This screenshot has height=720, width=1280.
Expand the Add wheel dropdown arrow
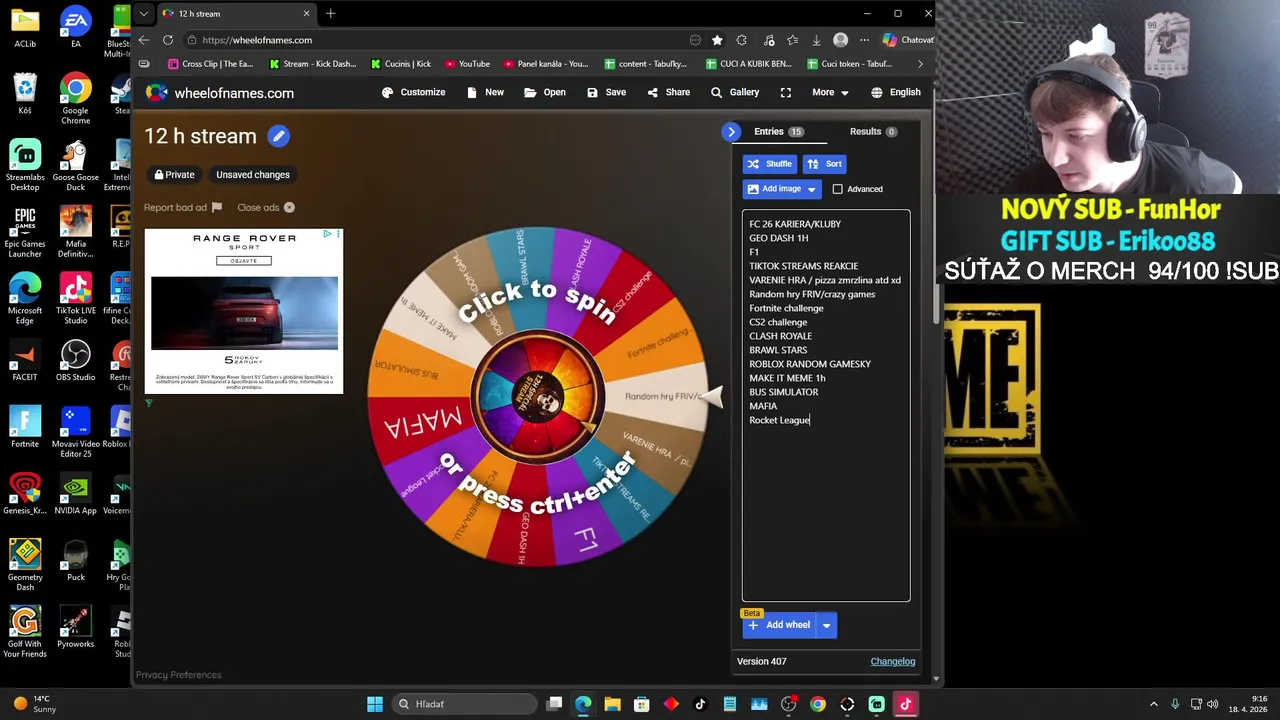pyautogui.click(x=826, y=625)
